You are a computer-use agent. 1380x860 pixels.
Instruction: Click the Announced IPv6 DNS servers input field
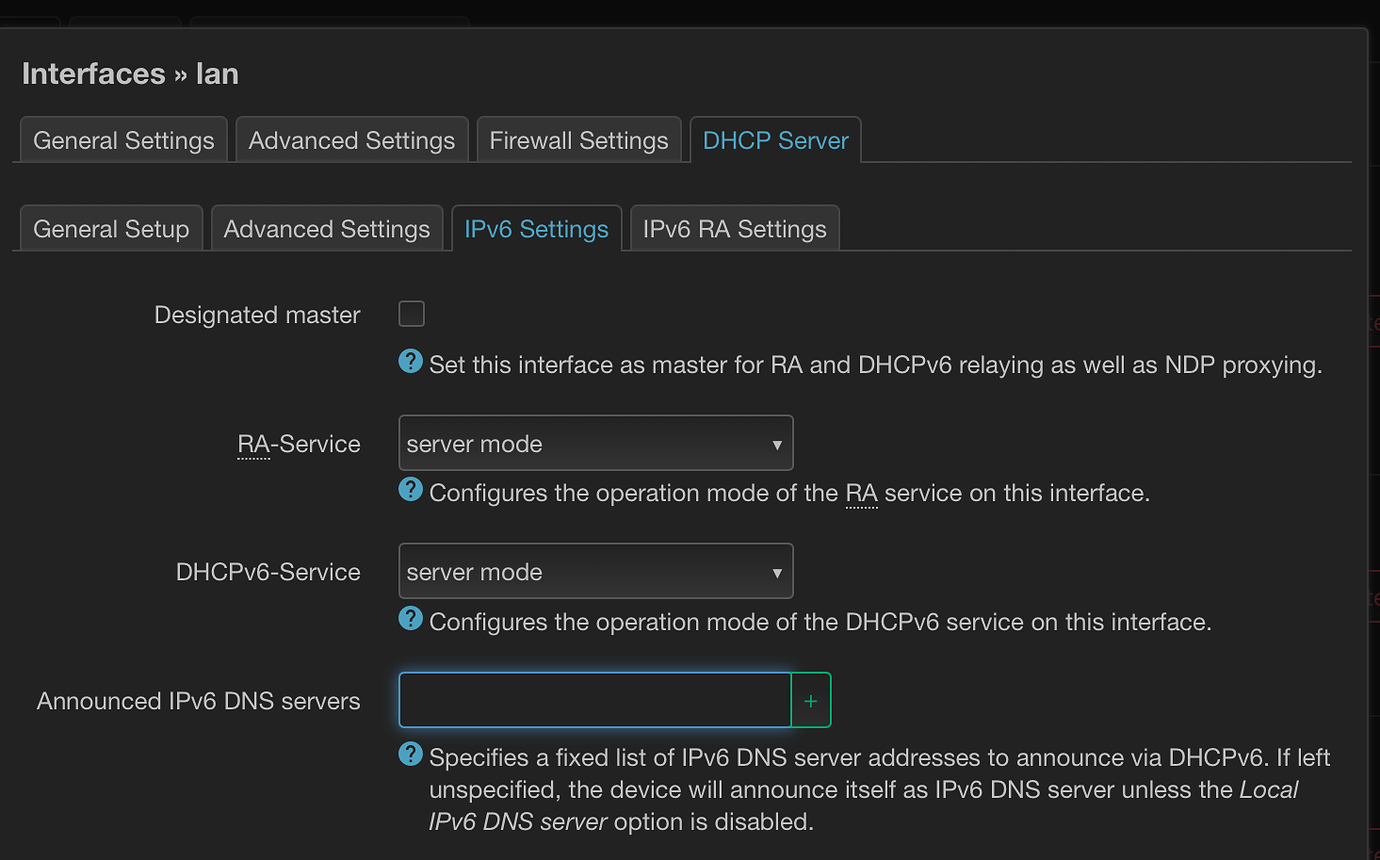594,700
